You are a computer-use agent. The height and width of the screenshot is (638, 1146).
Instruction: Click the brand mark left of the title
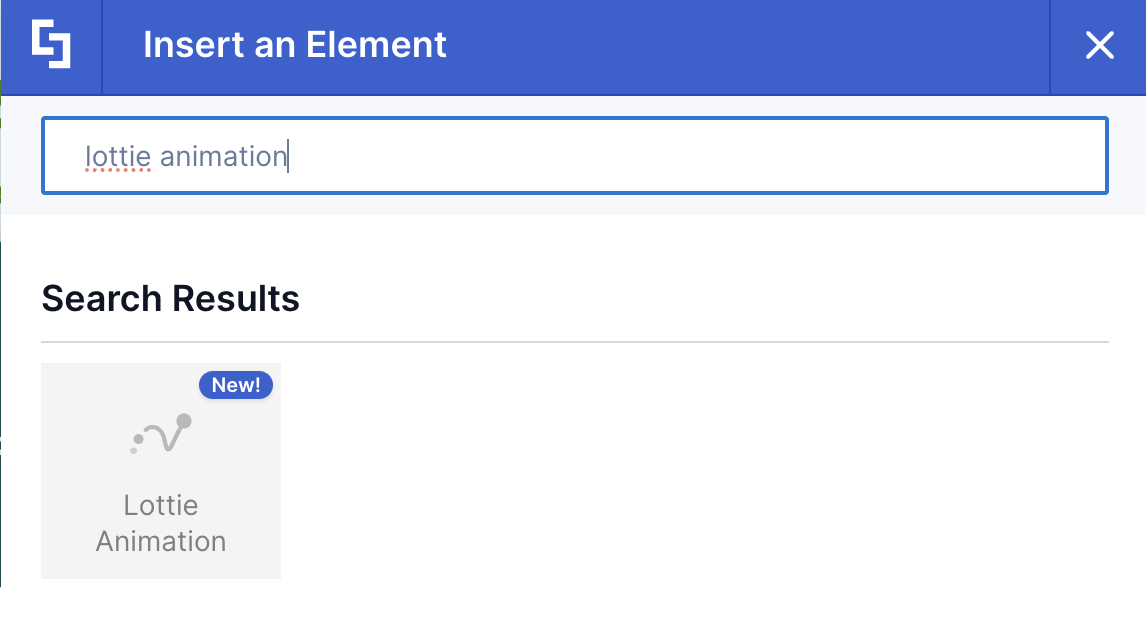click(x=50, y=46)
